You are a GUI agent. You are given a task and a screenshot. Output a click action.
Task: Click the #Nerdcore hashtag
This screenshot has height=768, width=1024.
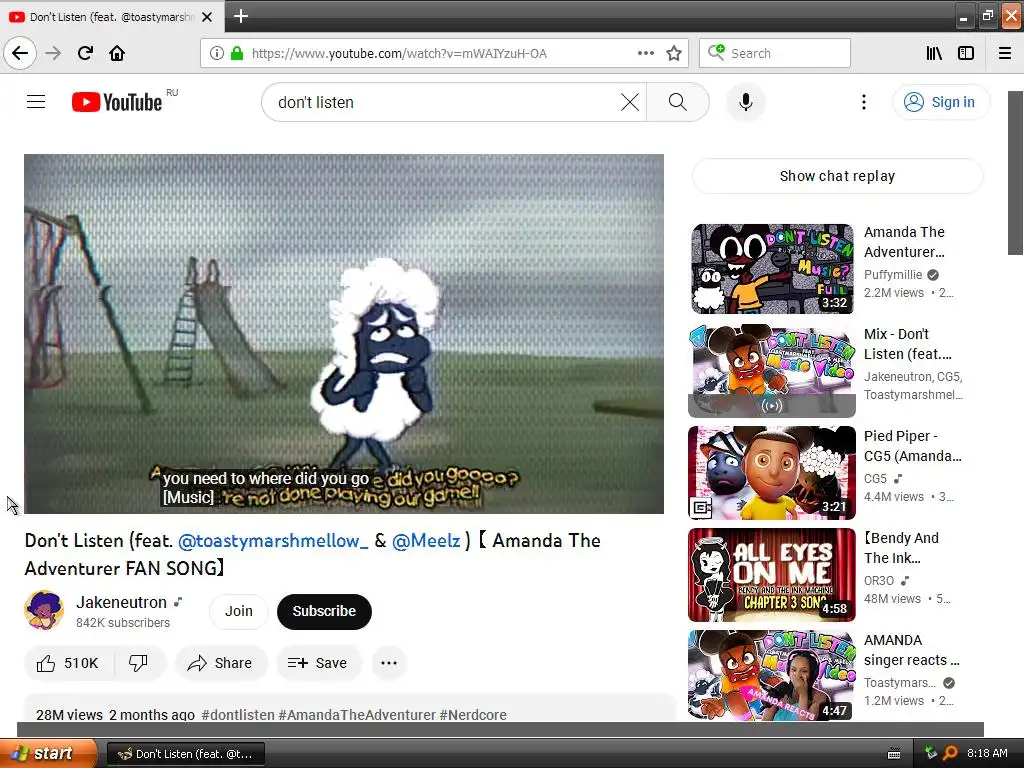(x=473, y=714)
